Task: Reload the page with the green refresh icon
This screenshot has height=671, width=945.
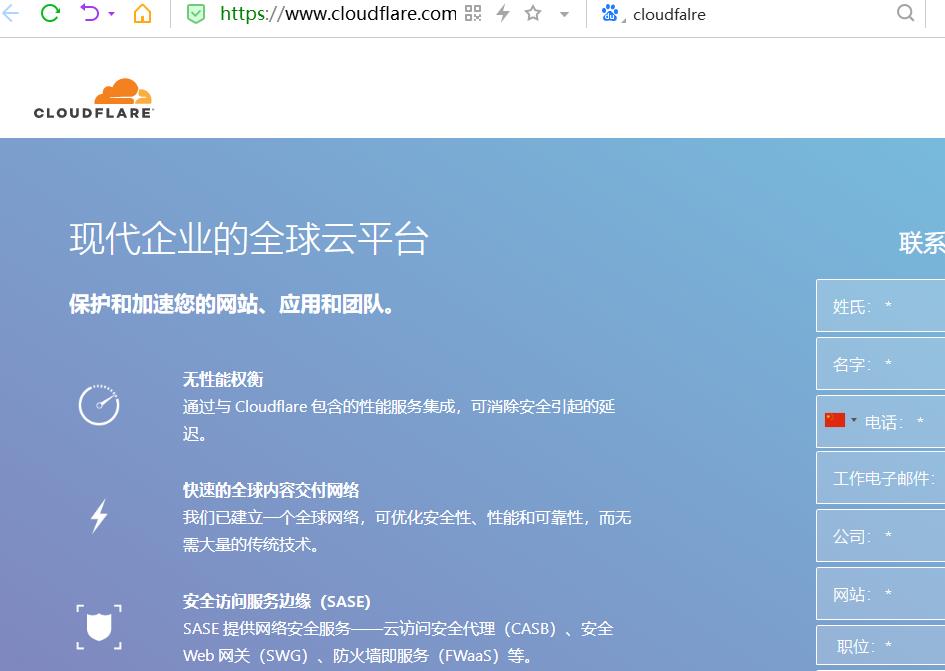Action: click(x=50, y=13)
